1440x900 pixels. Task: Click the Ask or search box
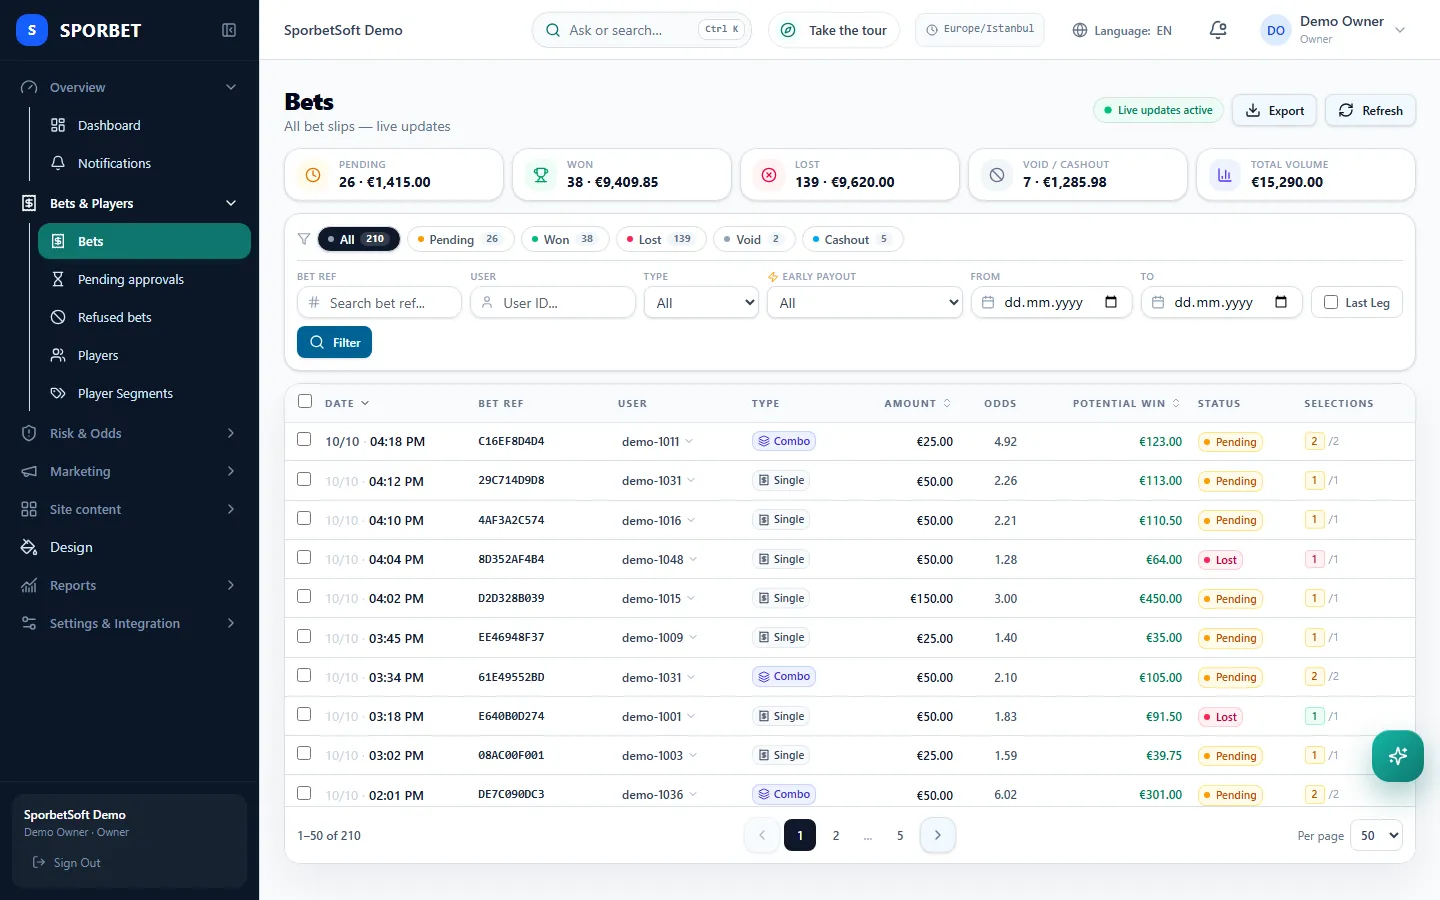[642, 30]
